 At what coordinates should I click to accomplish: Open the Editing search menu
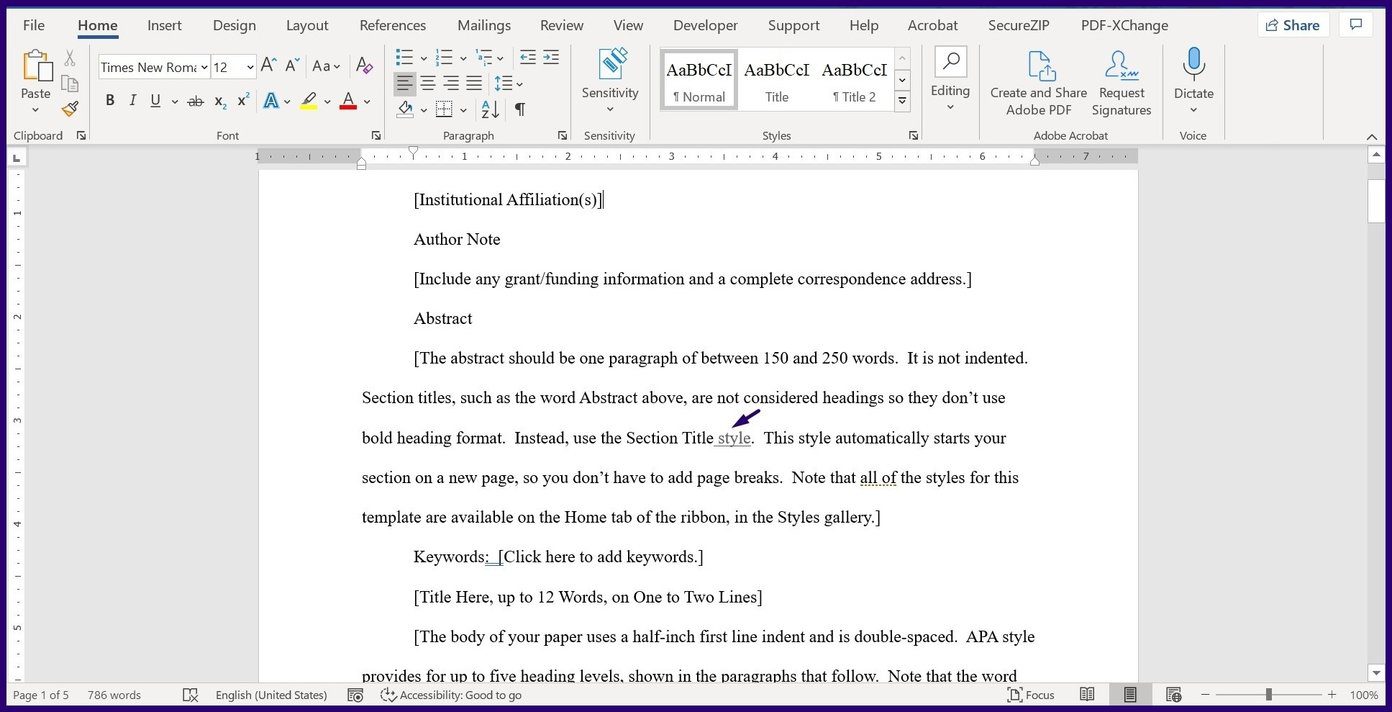point(950,80)
